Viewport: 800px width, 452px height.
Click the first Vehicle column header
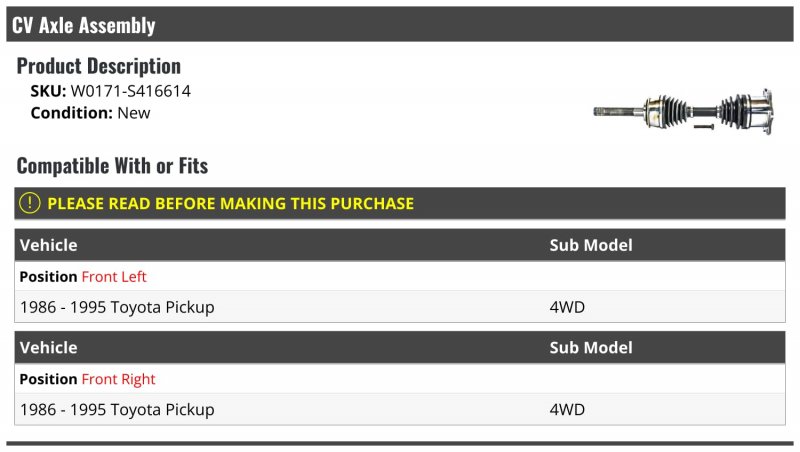[48, 245]
